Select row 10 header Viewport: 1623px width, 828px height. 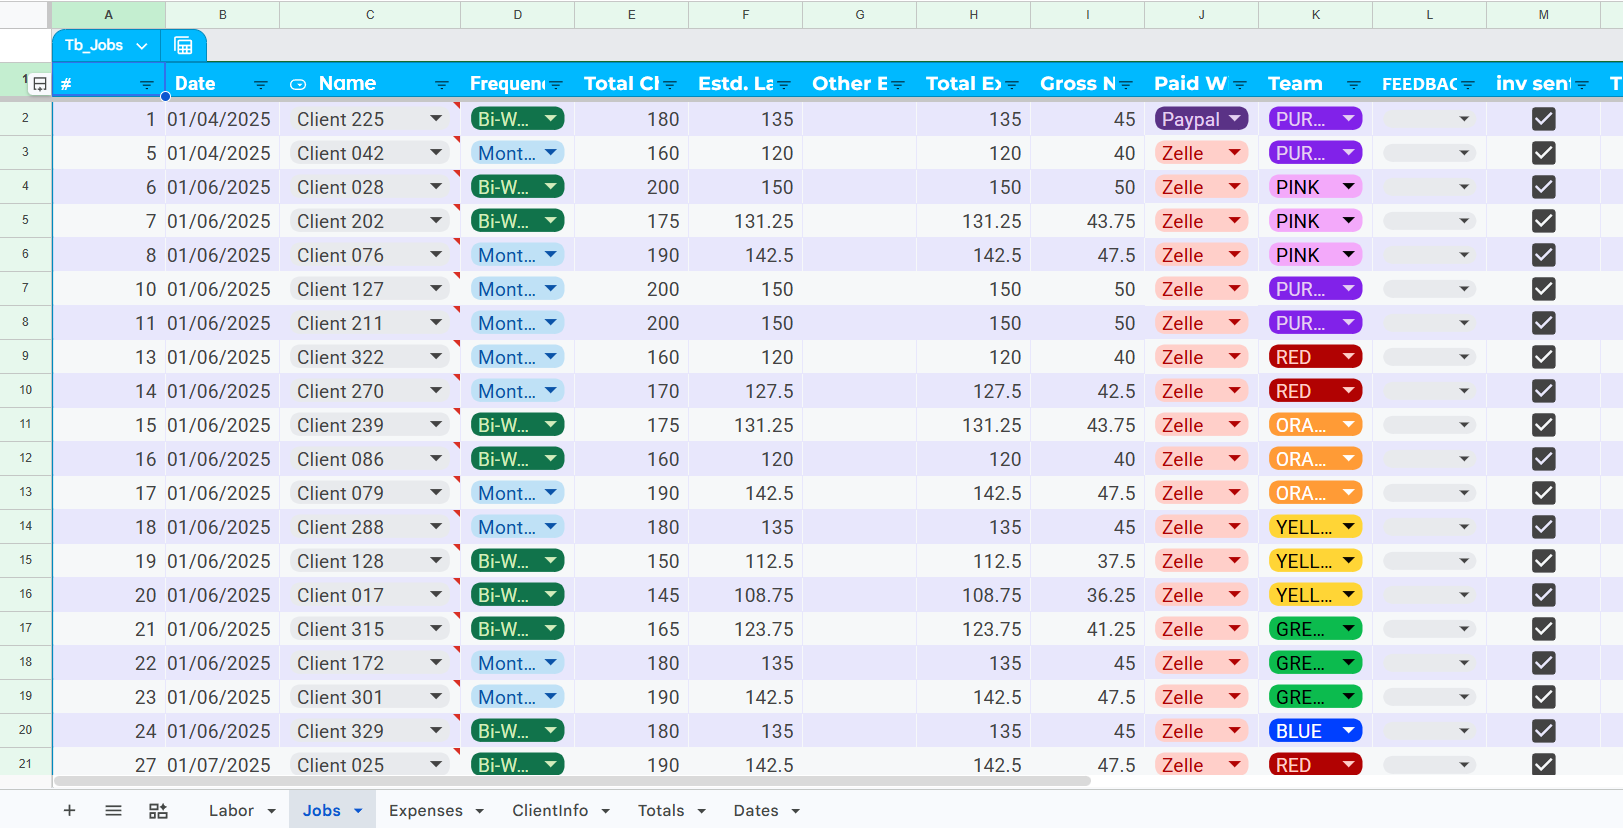(25, 390)
